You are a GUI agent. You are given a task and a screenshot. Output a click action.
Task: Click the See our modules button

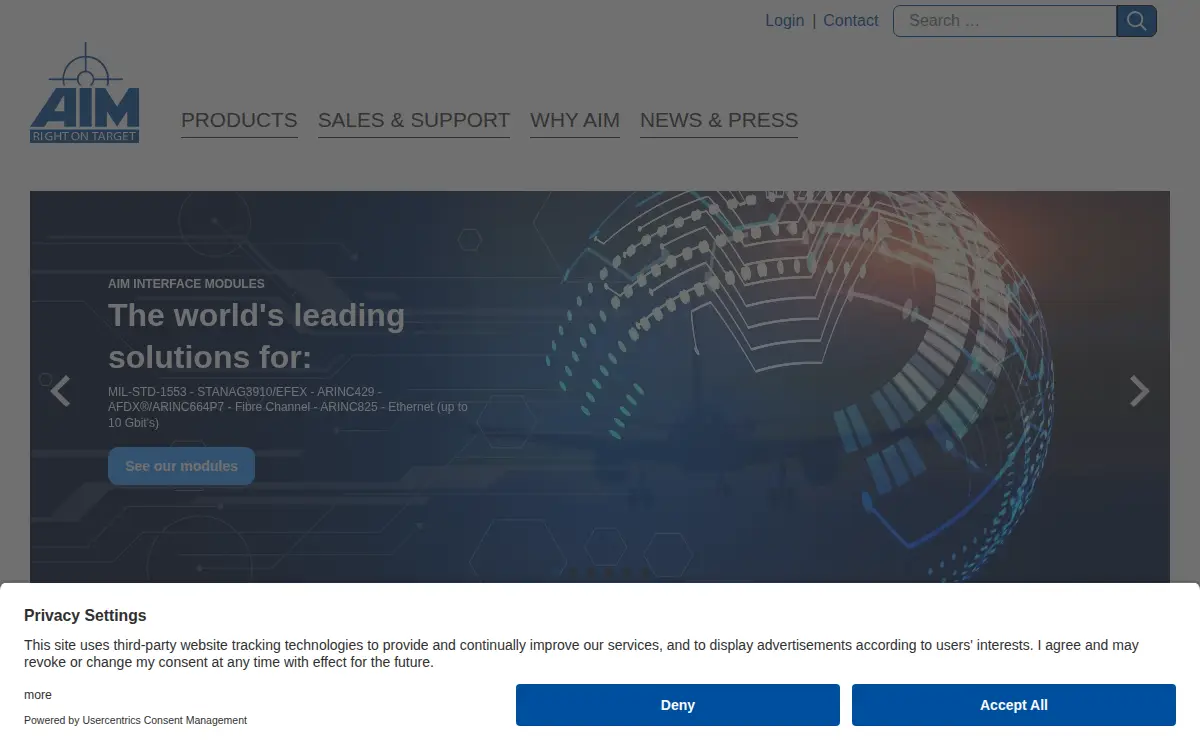pyautogui.click(x=181, y=466)
